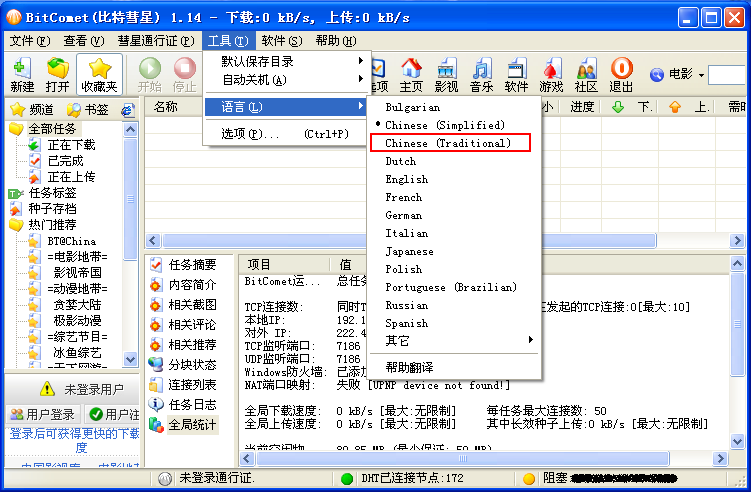Click the 新建 (New) toolbar icon
751x492 pixels.
pyautogui.click(x=22, y=75)
